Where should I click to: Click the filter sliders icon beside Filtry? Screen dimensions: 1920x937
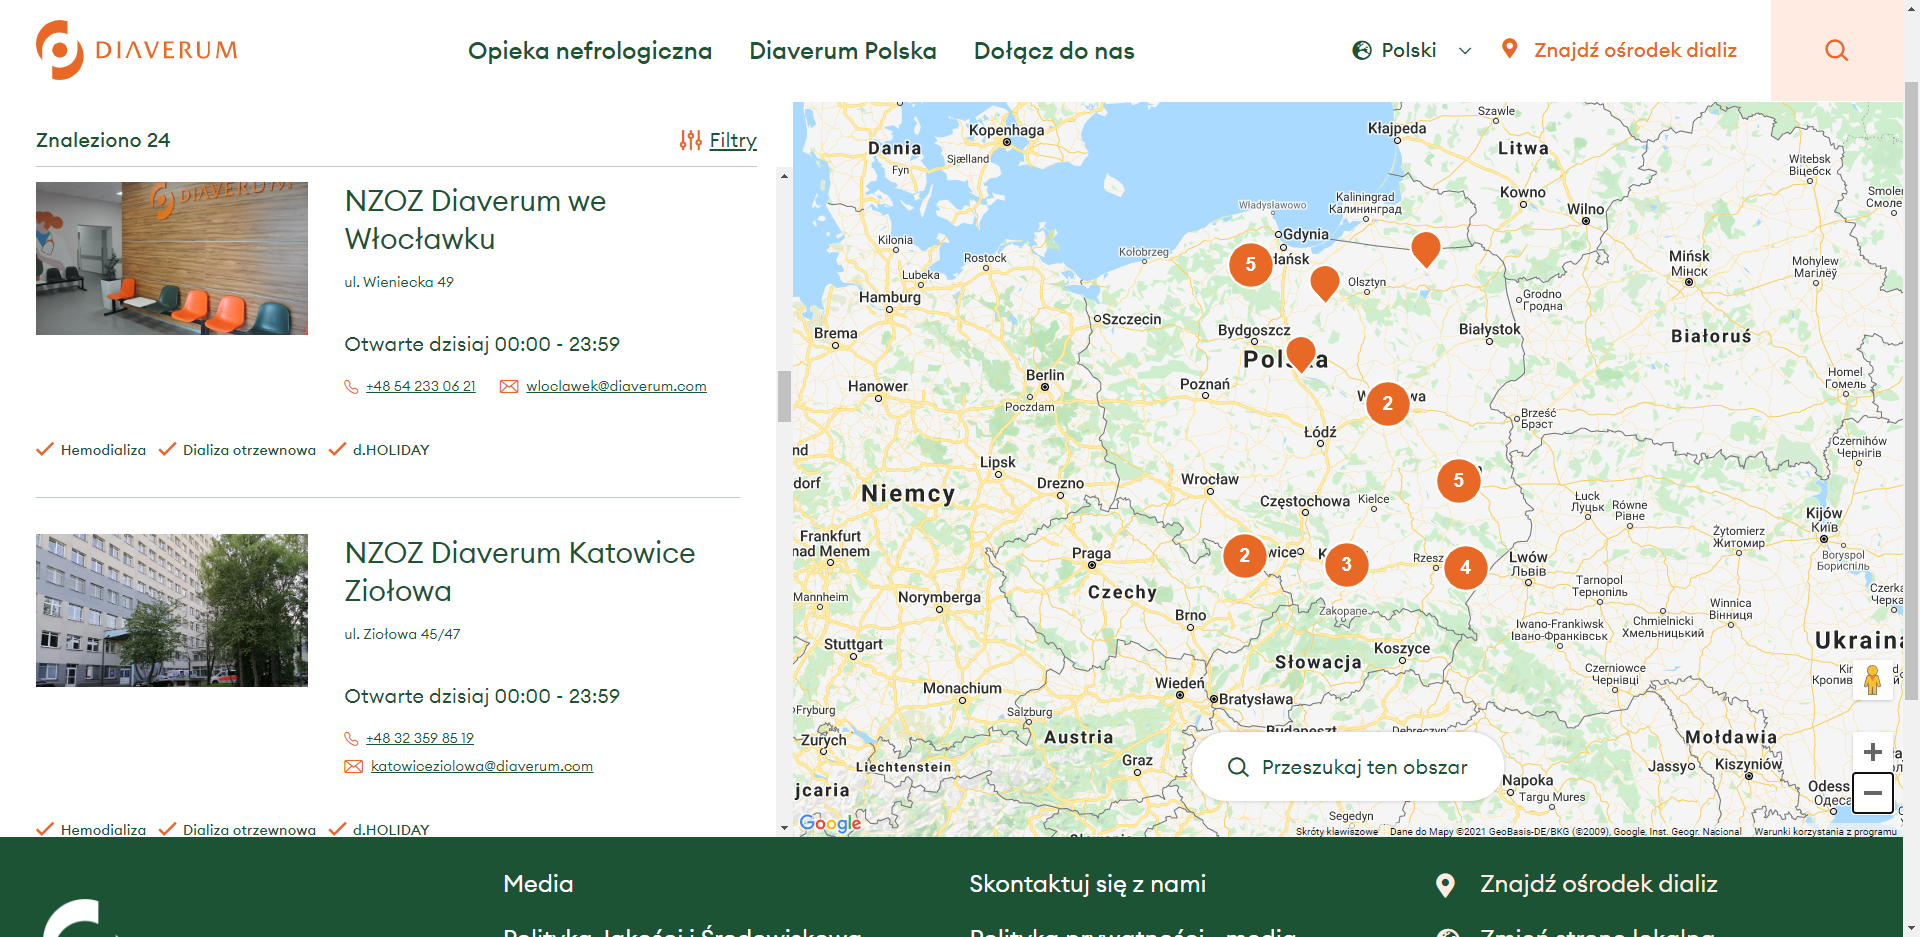(x=690, y=140)
